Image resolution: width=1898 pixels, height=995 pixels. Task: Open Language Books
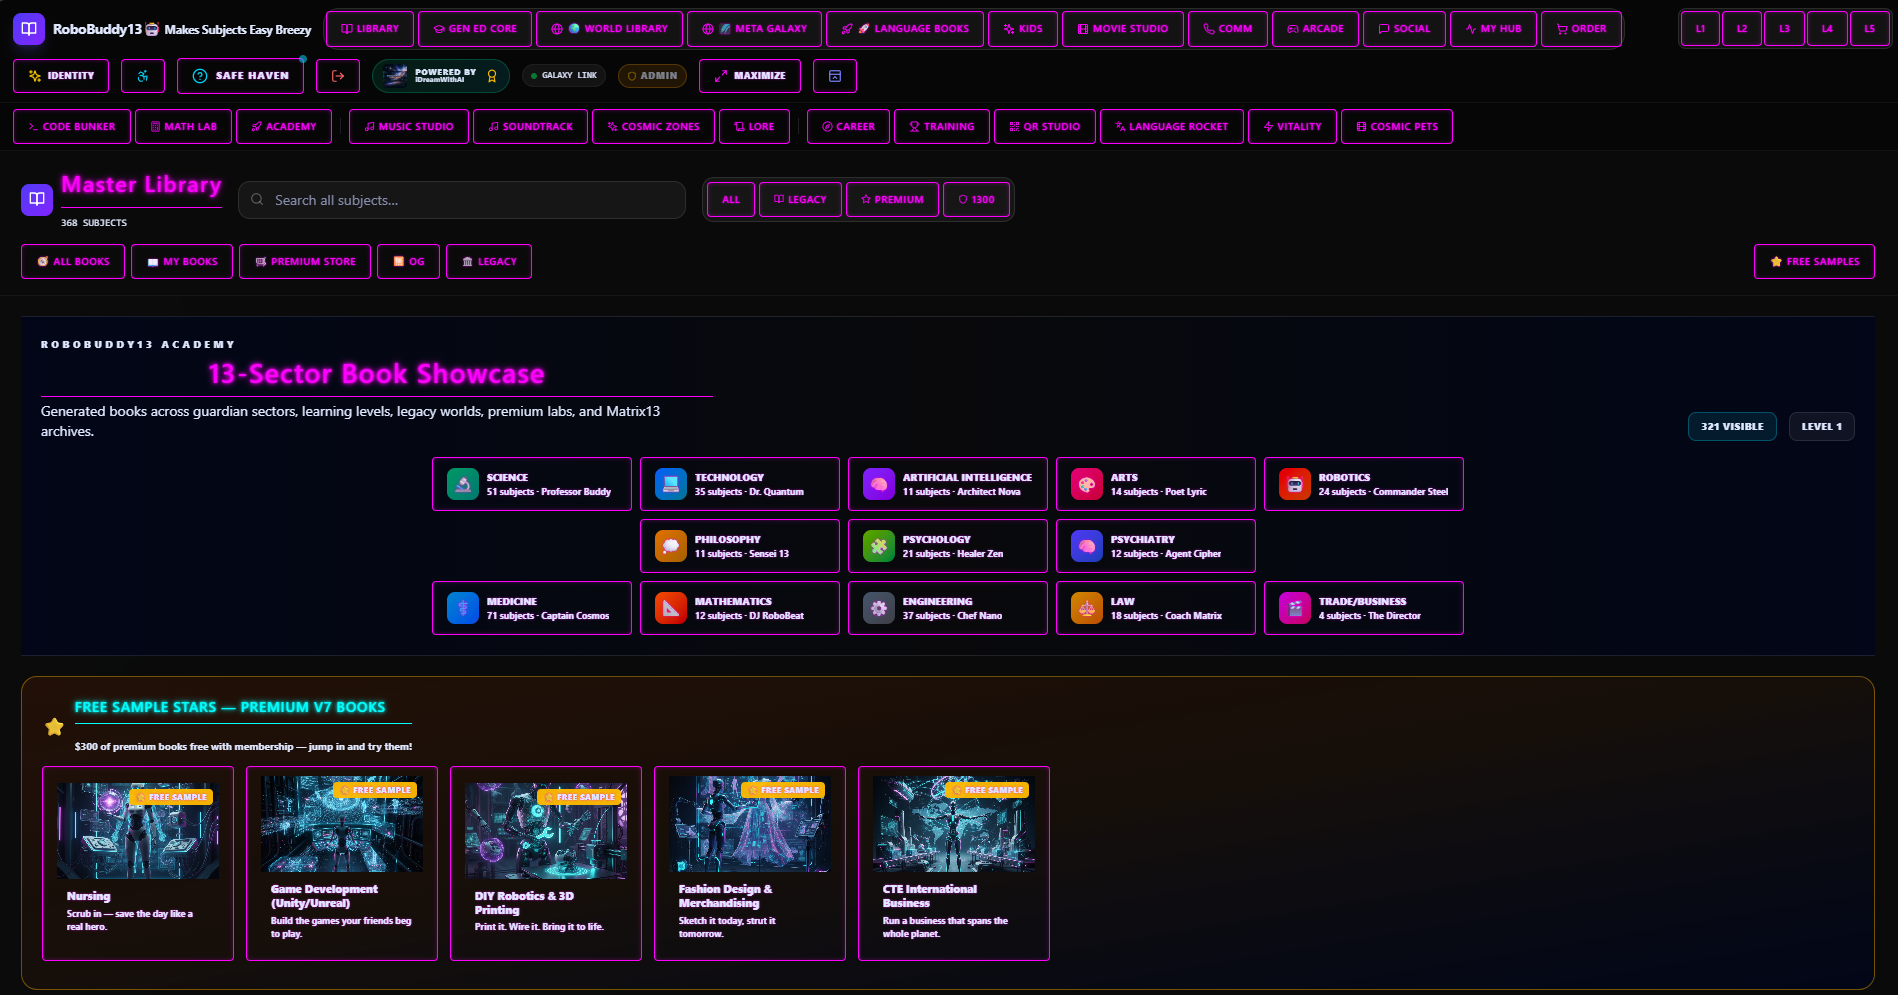click(x=905, y=29)
